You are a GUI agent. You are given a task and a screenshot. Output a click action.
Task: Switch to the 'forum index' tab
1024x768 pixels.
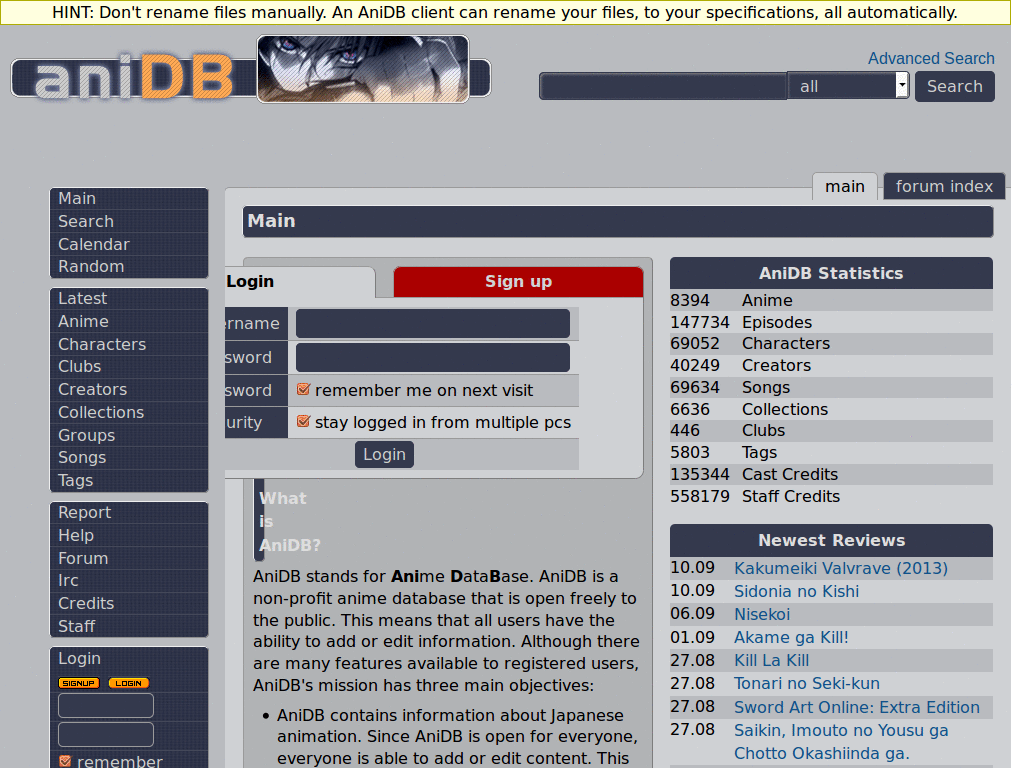[944, 186]
